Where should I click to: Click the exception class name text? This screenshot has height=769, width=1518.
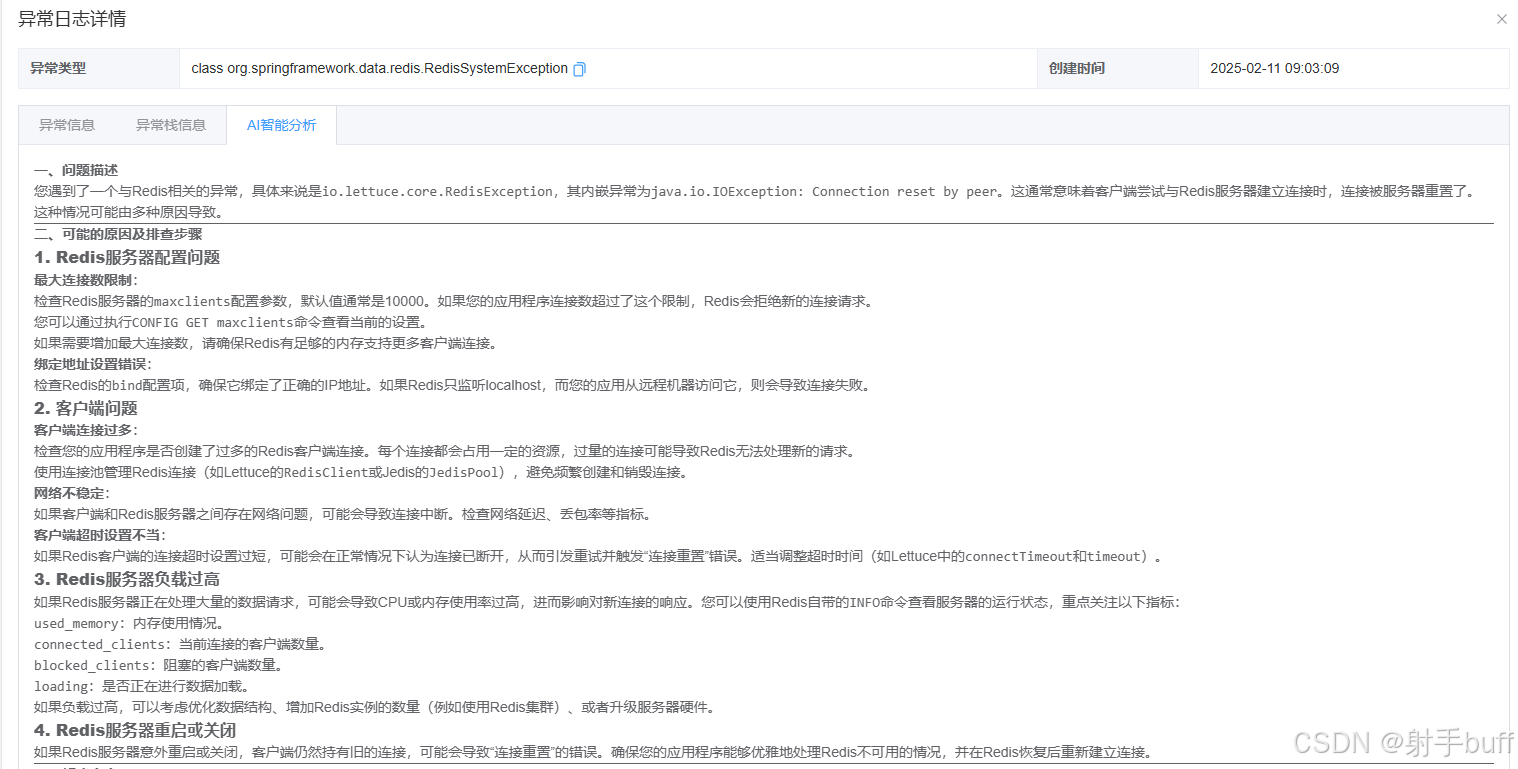(x=380, y=68)
